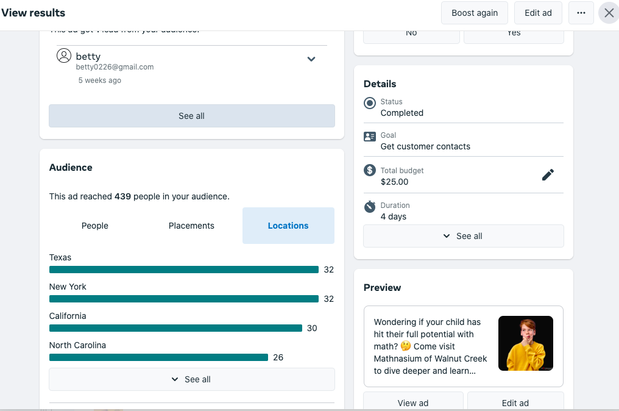Switch to the Placements tab

pyautogui.click(x=191, y=226)
